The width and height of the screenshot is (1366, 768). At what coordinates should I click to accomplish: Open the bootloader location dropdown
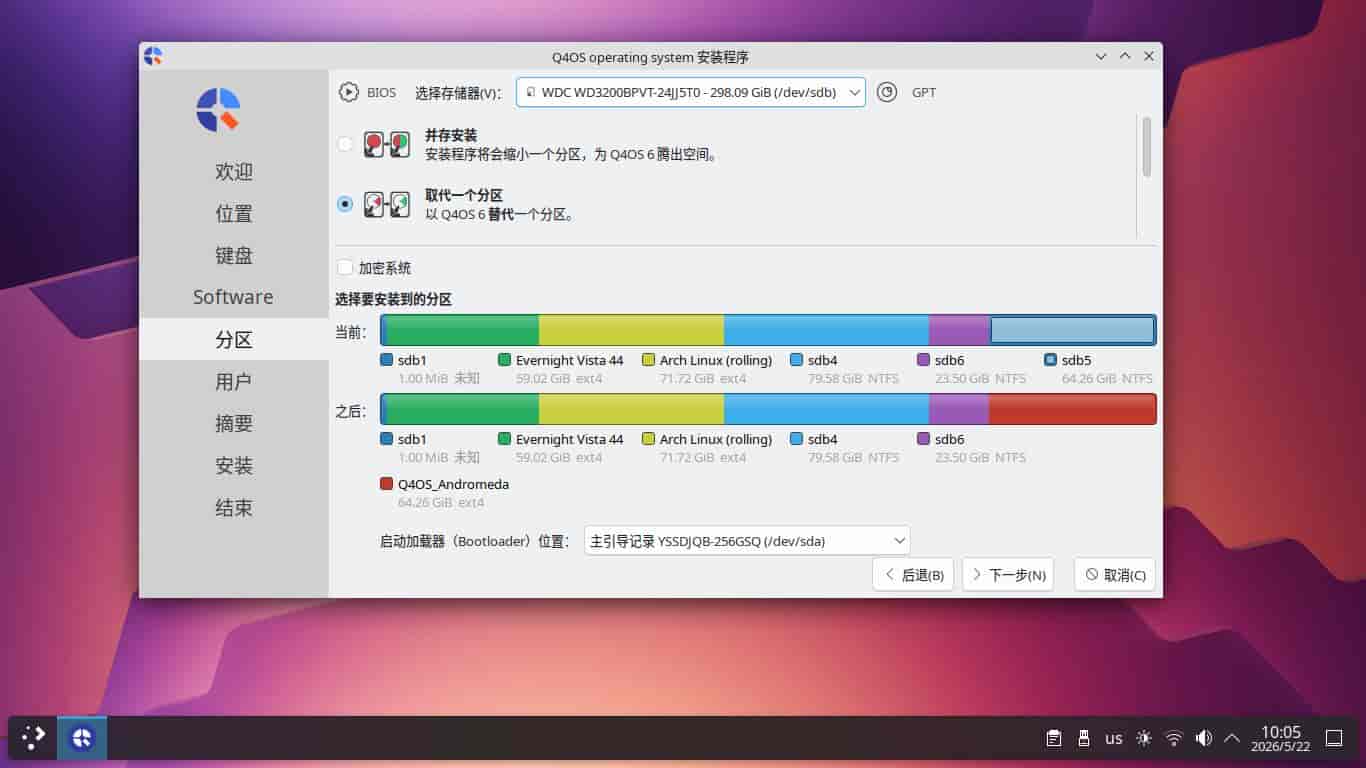tap(747, 541)
